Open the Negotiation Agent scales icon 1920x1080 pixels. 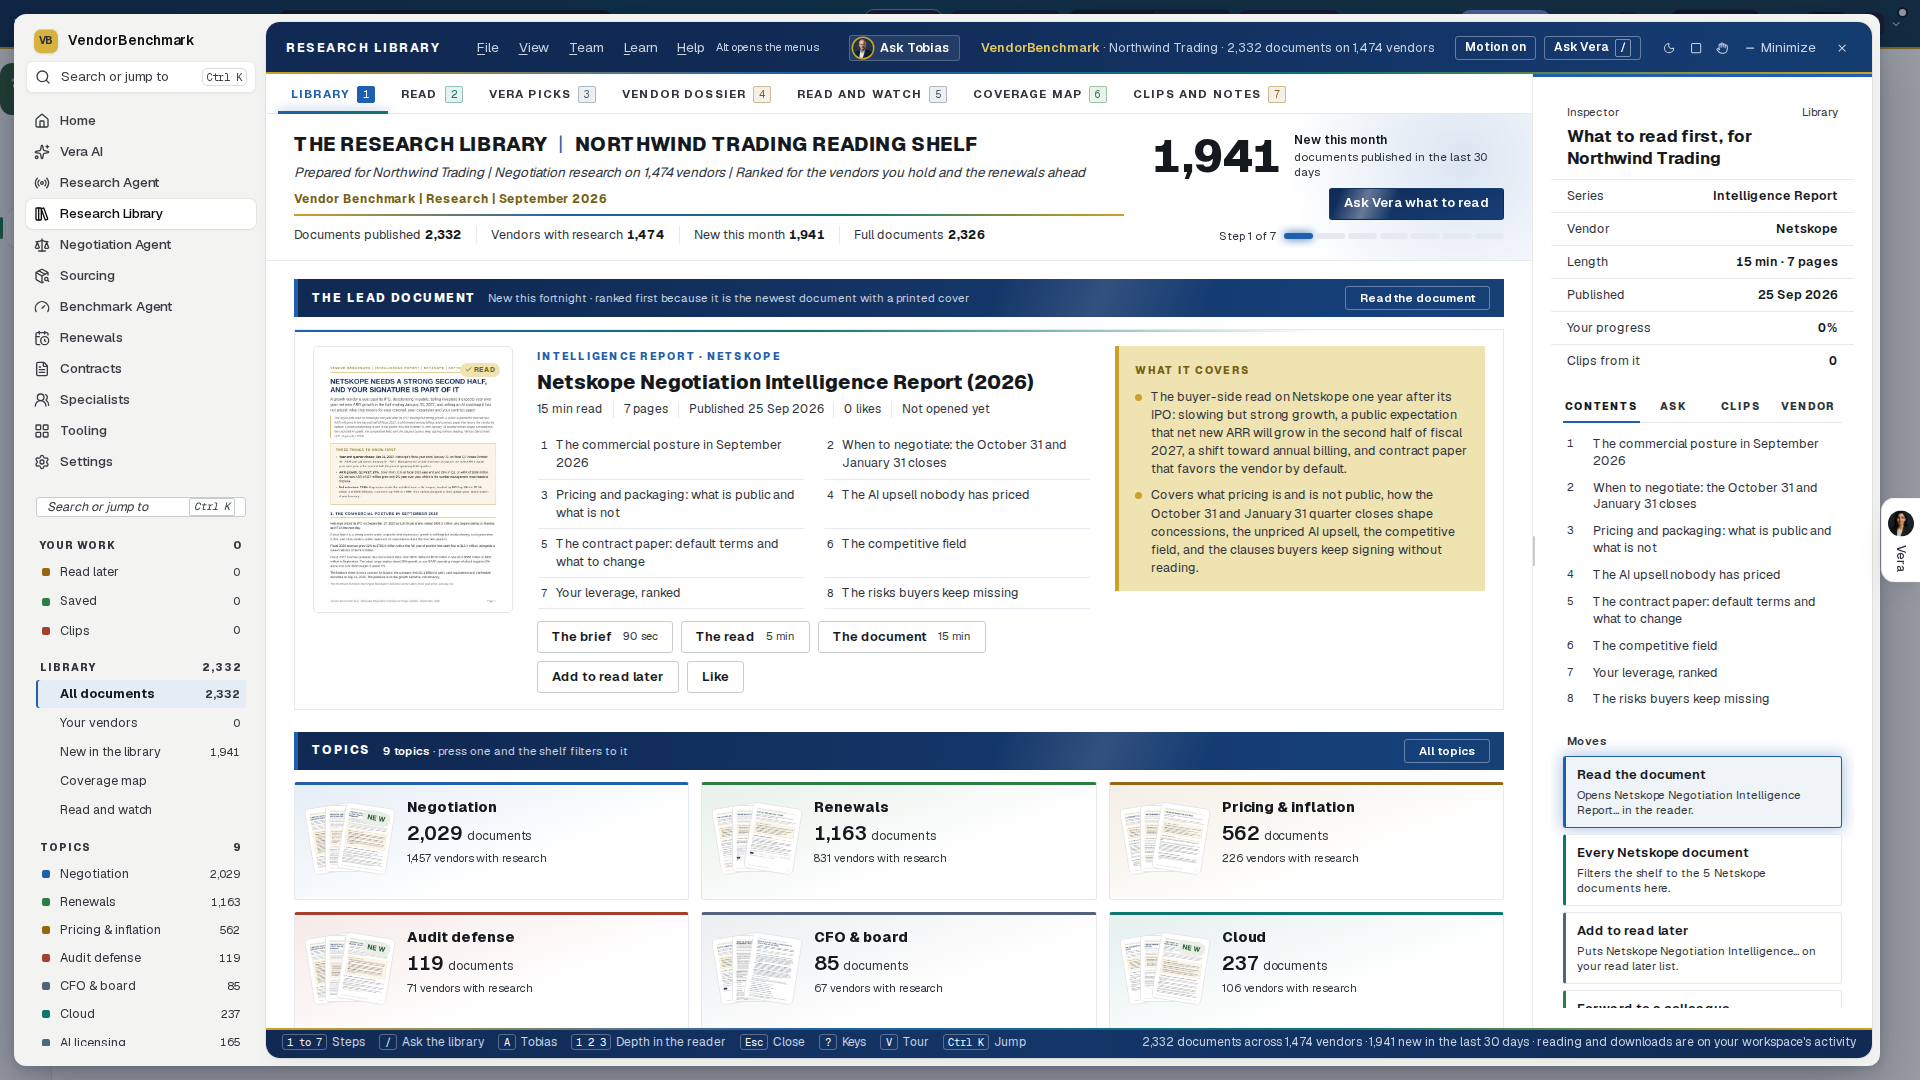42,245
